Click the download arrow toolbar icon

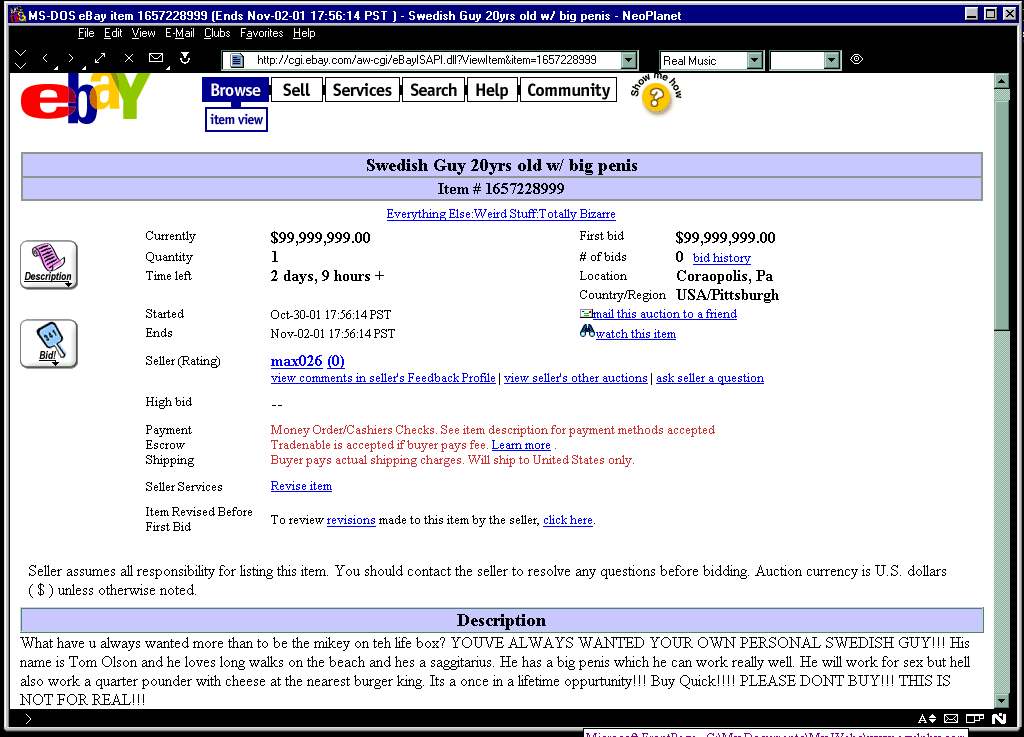185,58
